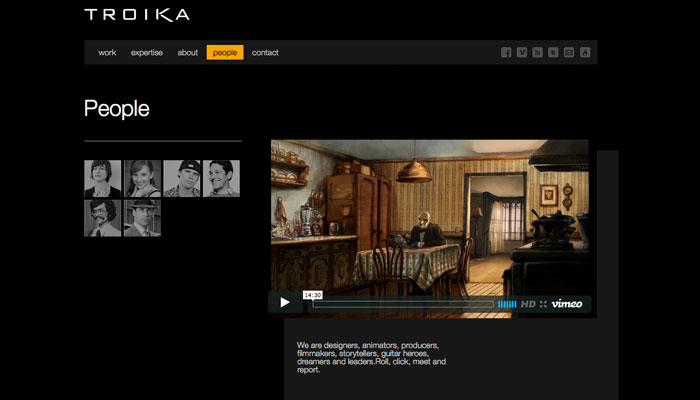
Task: Select portrait of woman with short dark hair
Action: (x=103, y=179)
